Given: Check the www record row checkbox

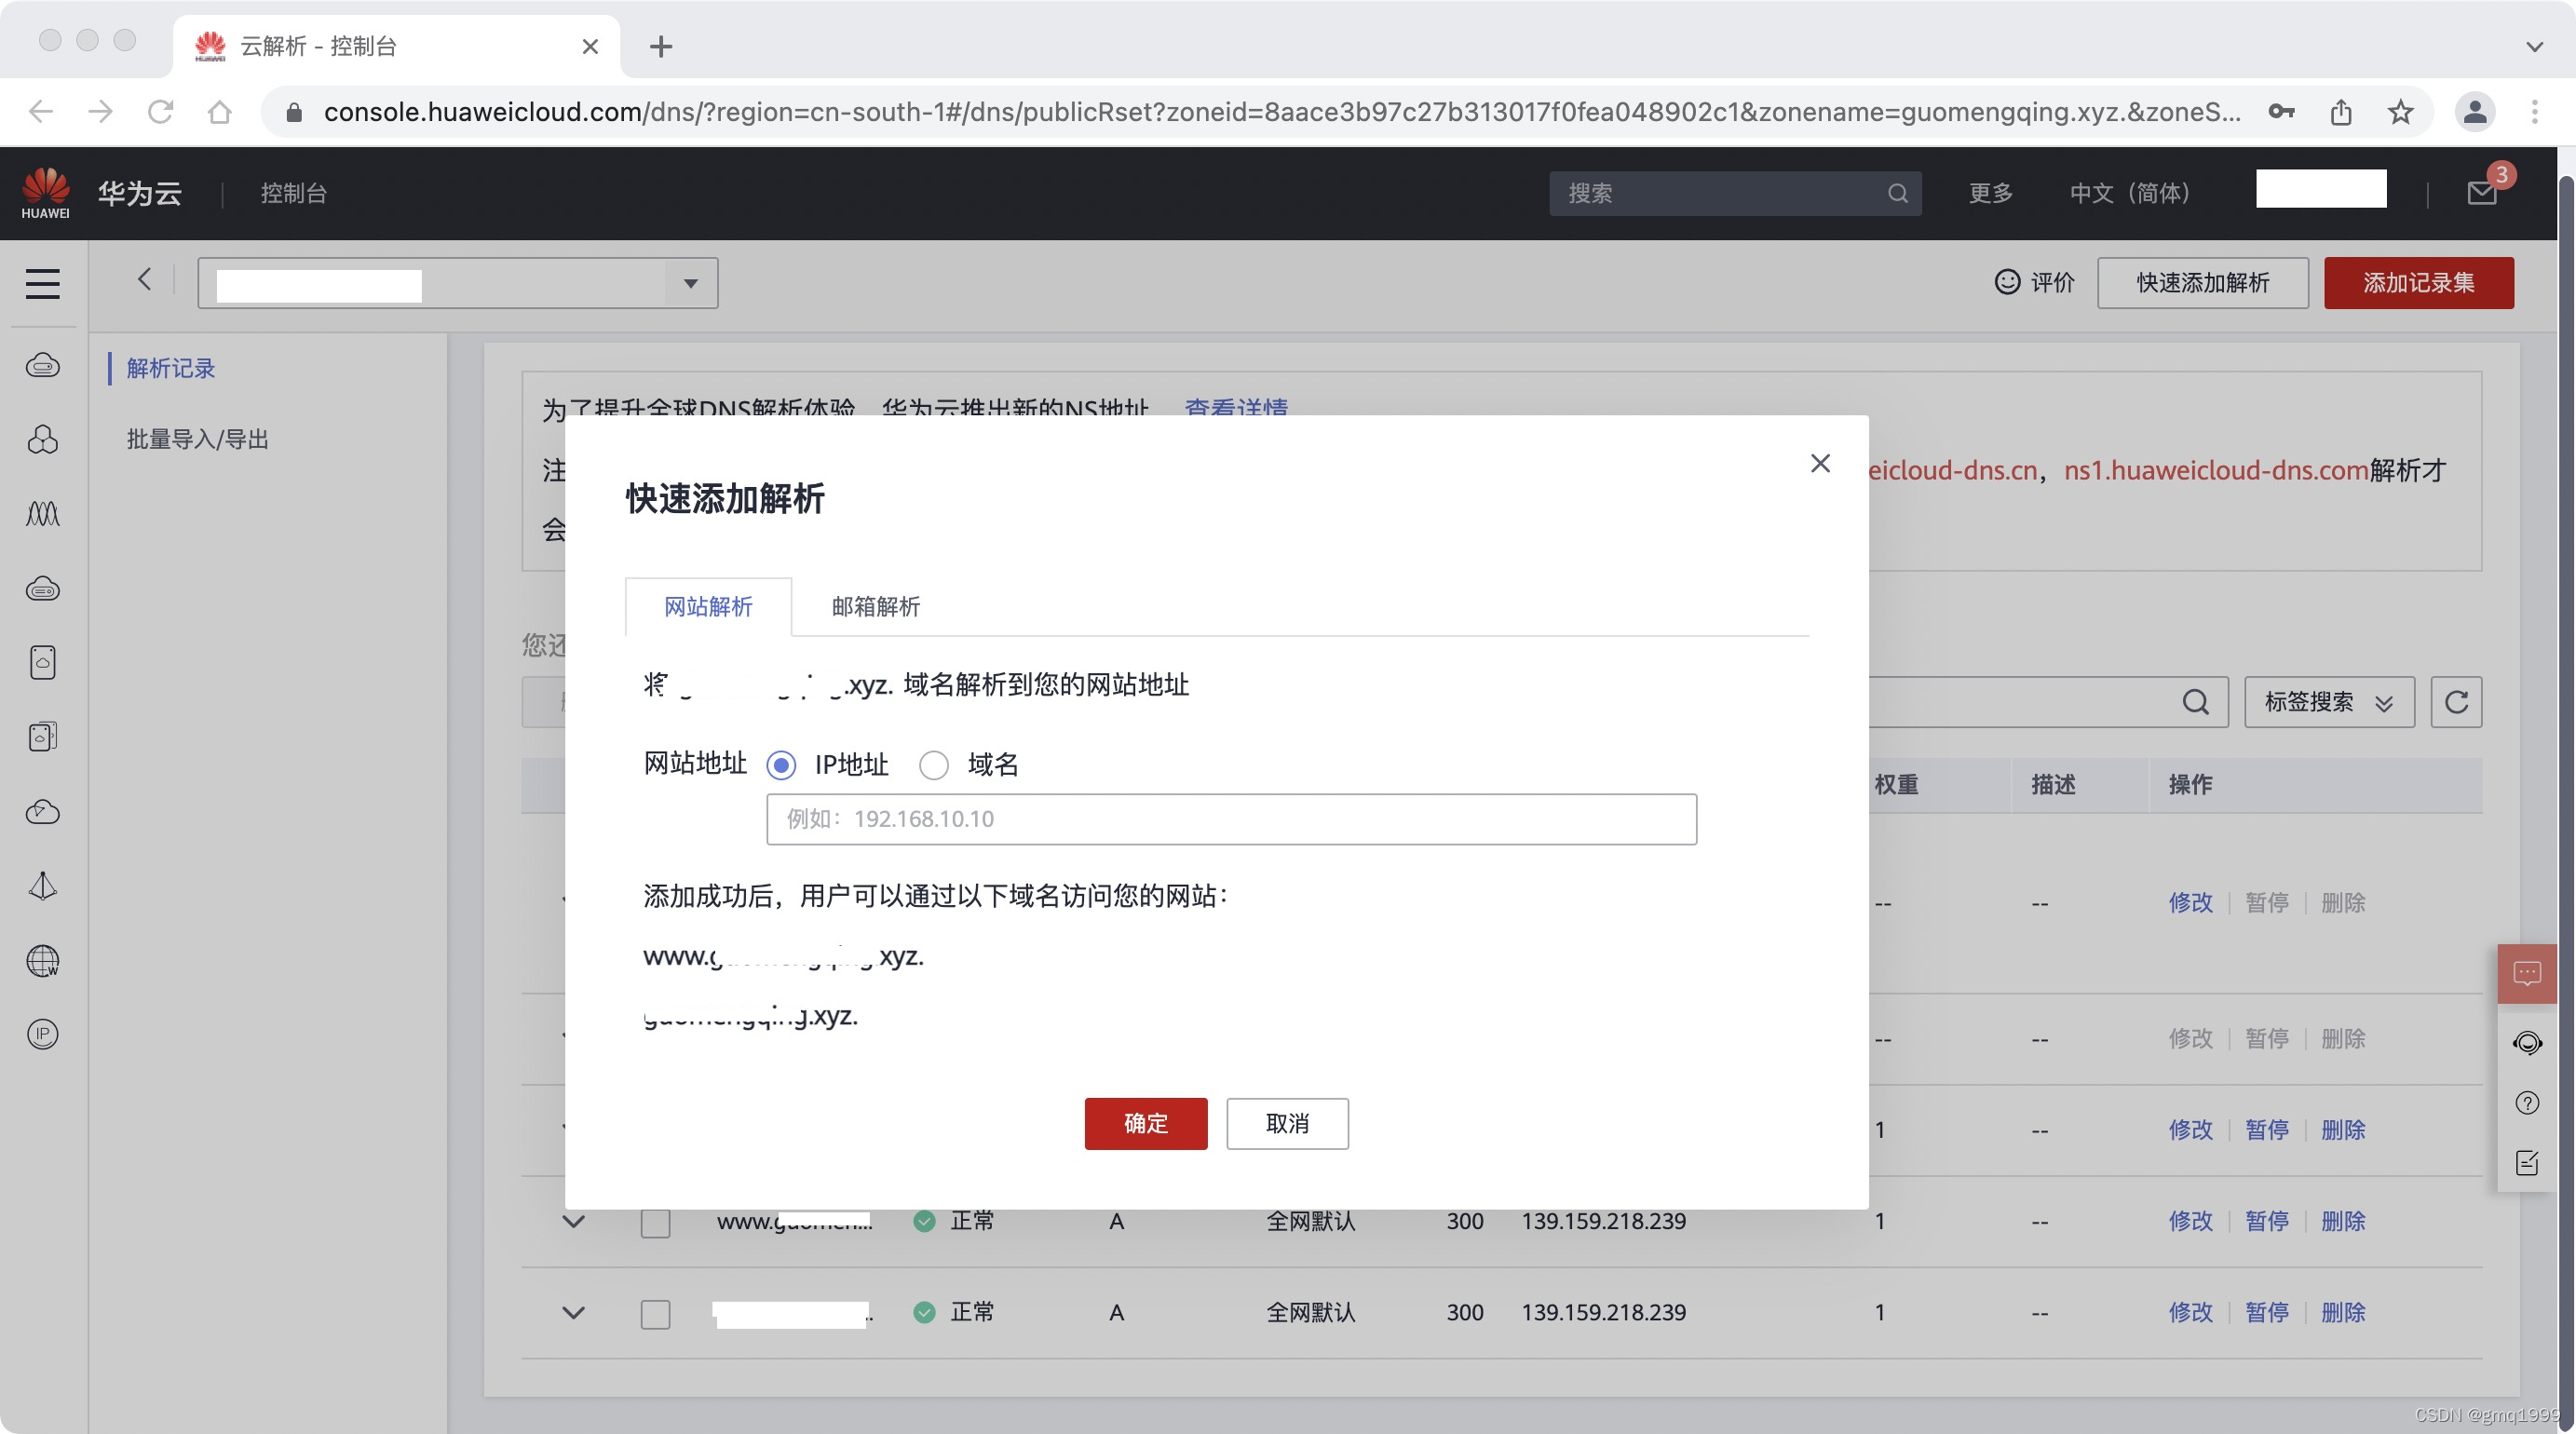Looking at the screenshot, I should tap(655, 1222).
